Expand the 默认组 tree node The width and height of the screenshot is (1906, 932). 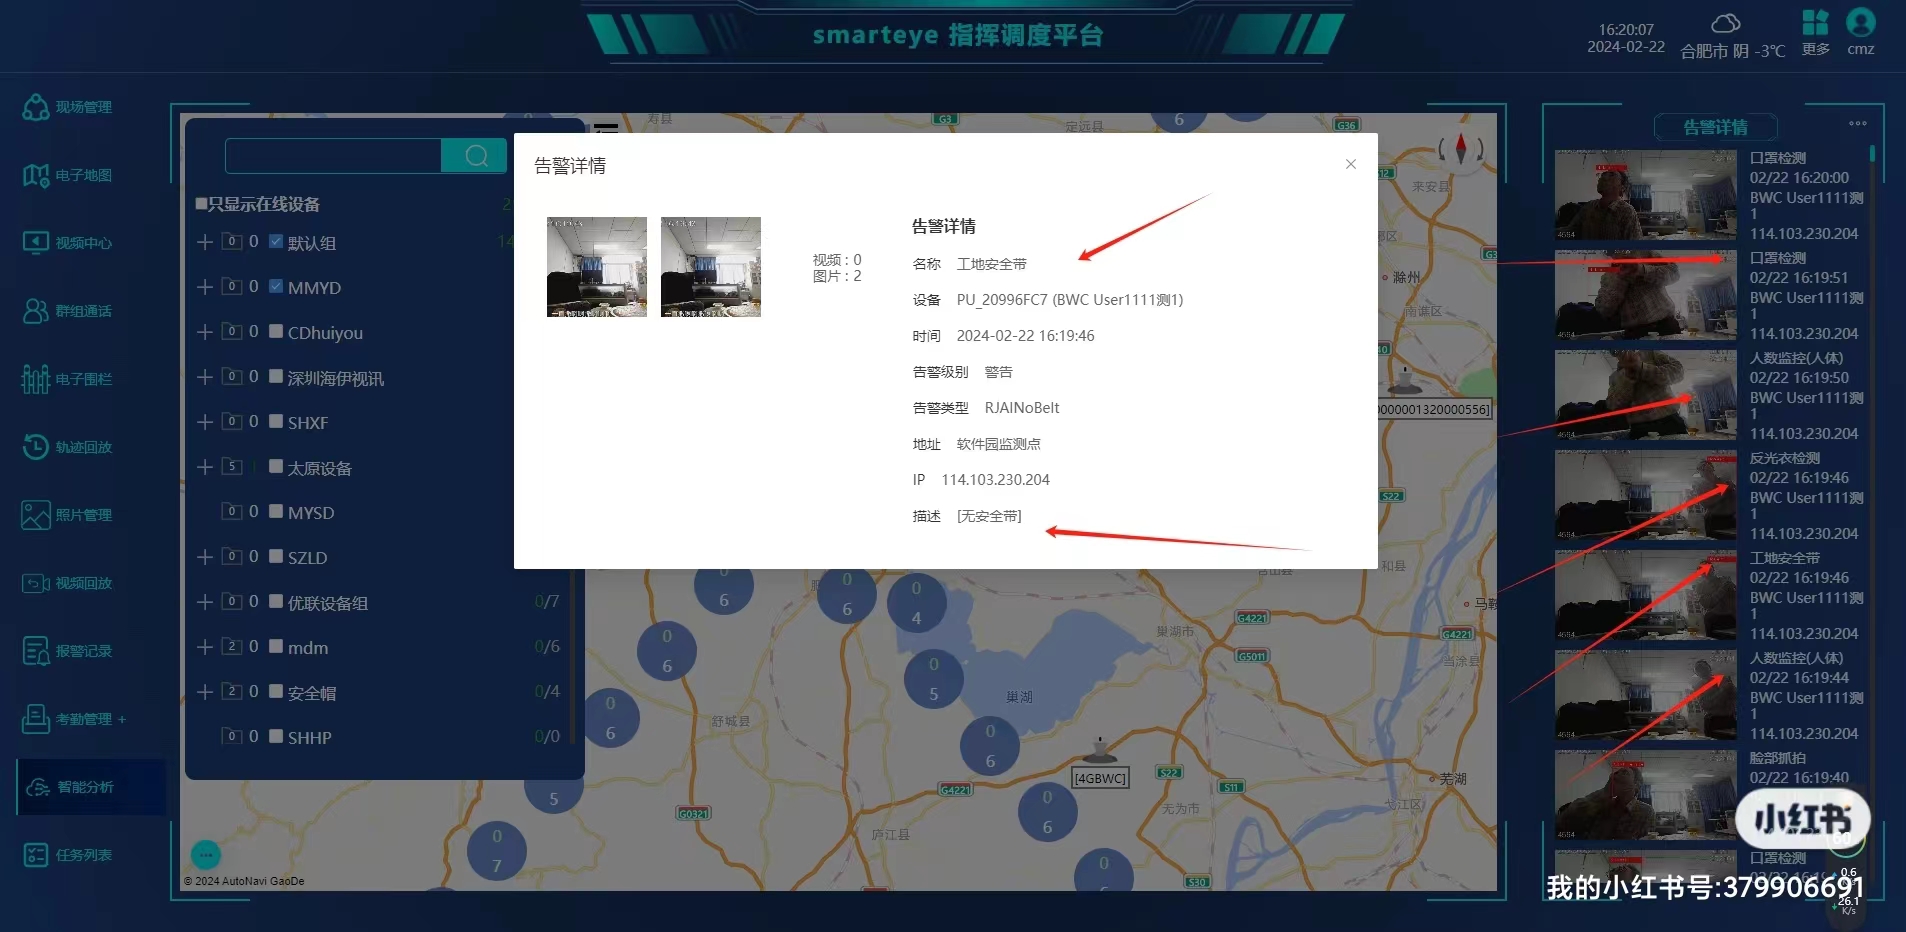point(204,242)
